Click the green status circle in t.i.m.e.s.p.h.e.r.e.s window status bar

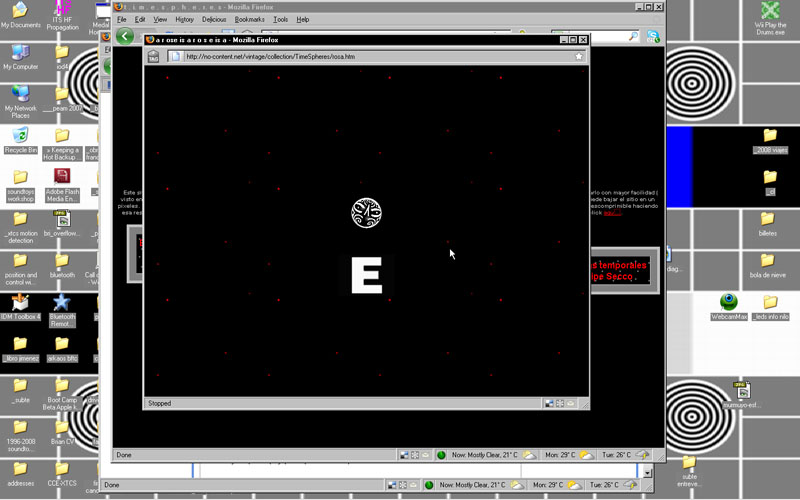click(x=441, y=455)
